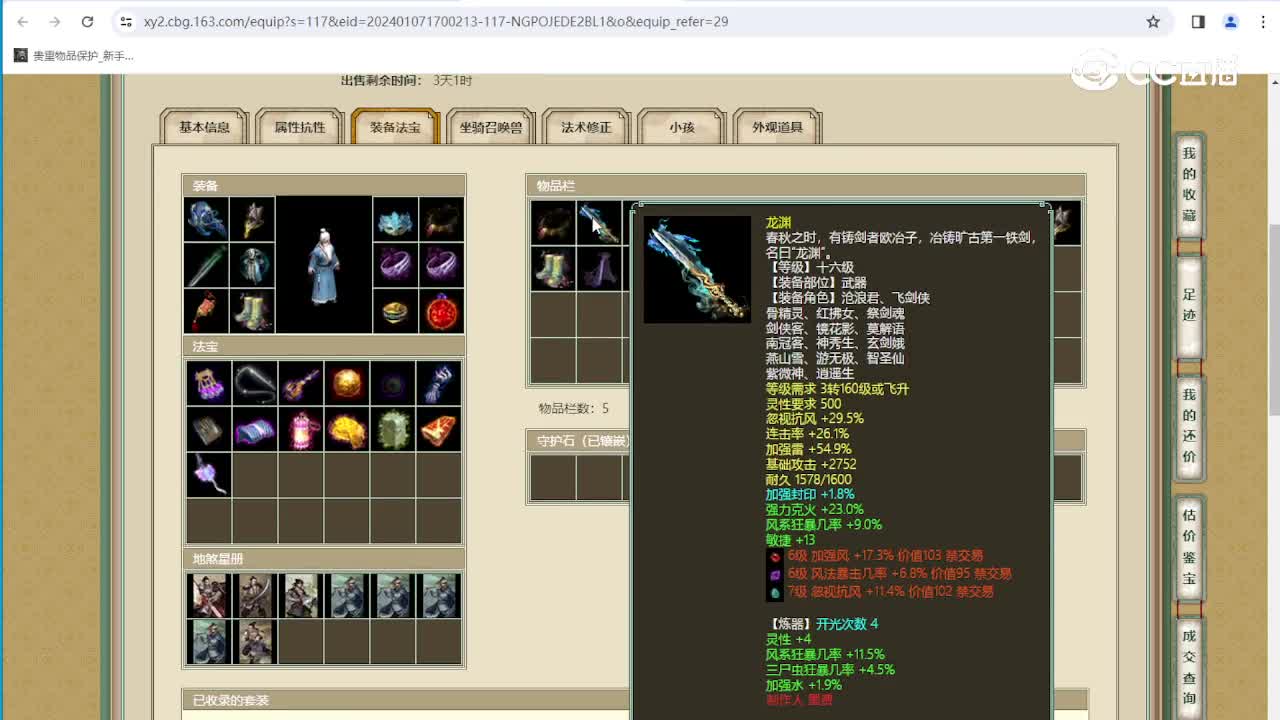Click the gray book magic treasure icon
The width and height of the screenshot is (1280, 720).
tap(209, 429)
